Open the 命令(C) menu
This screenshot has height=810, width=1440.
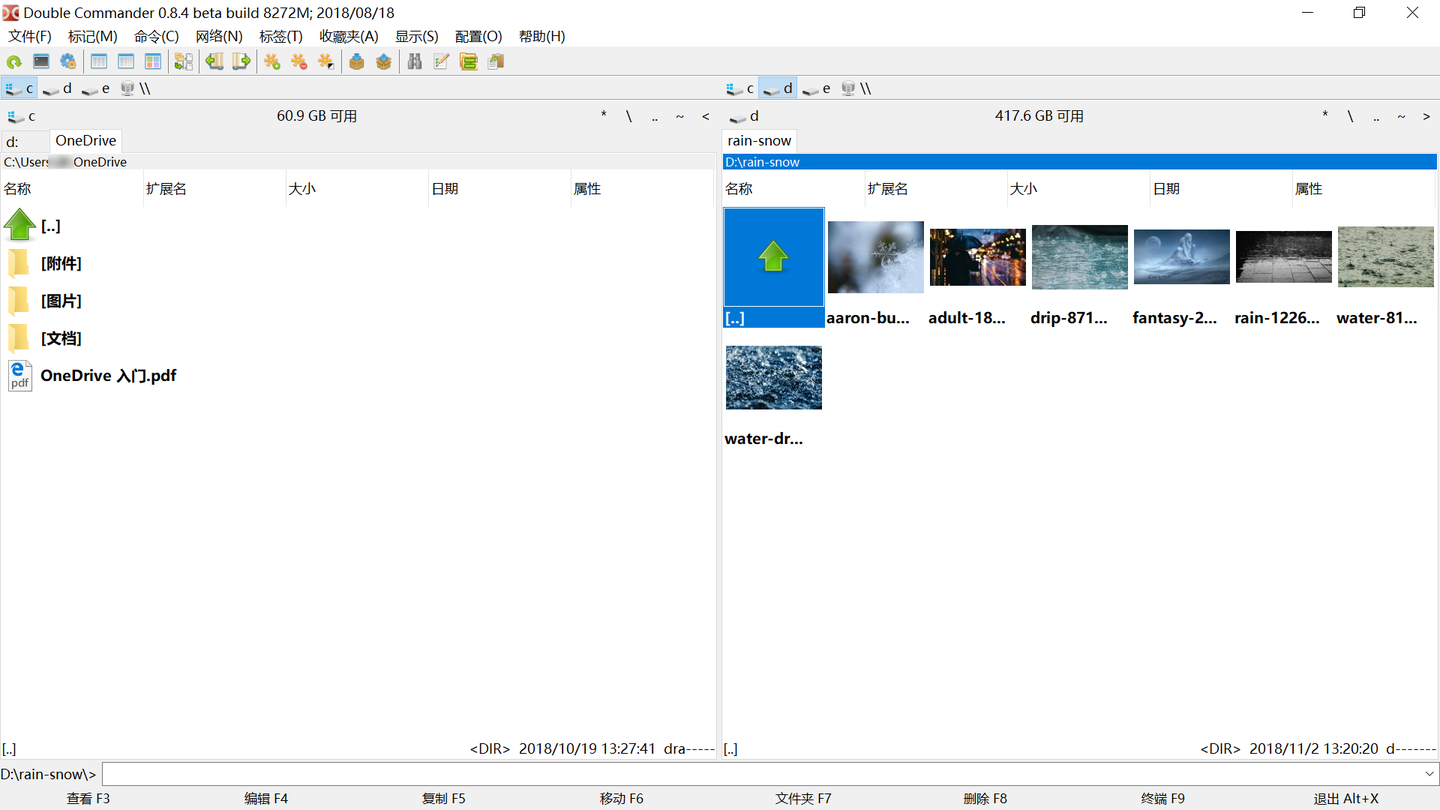point(157,36)
